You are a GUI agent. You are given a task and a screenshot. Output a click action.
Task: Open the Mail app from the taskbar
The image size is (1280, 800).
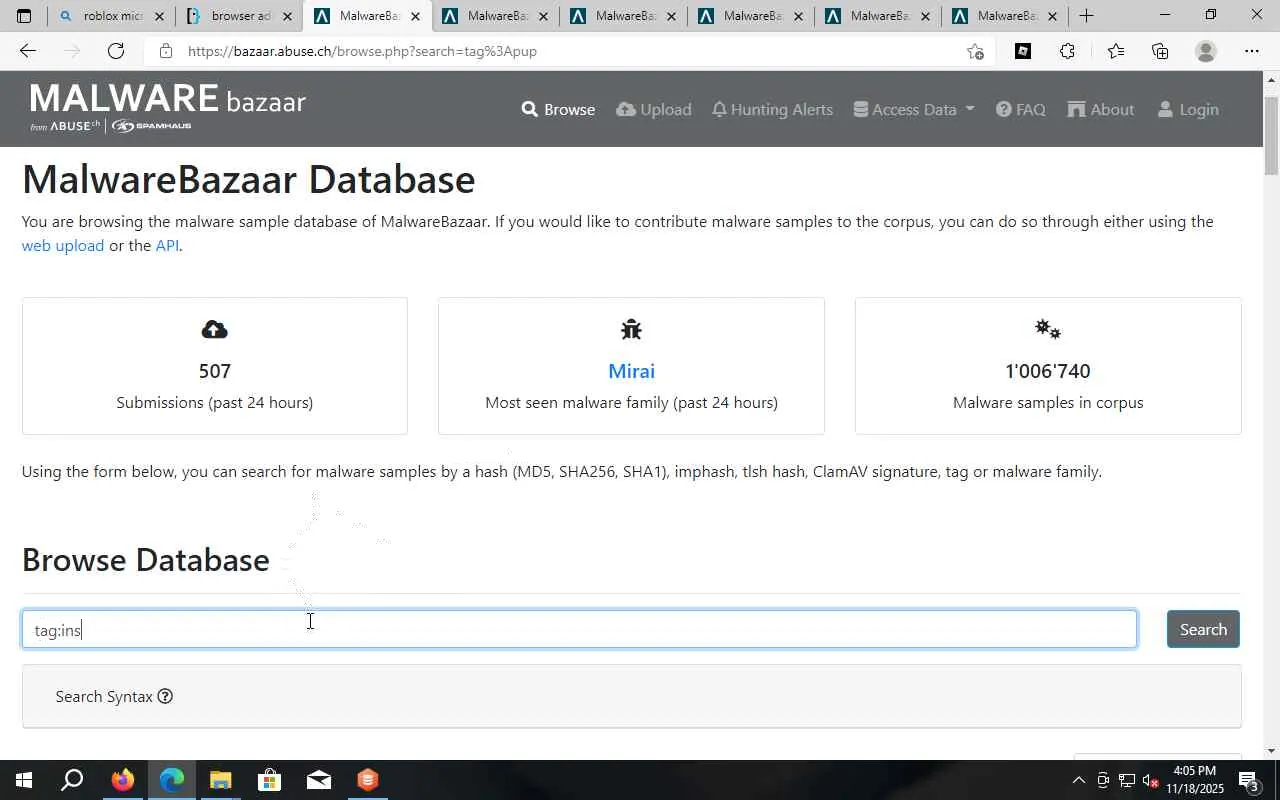(x=318, y=780)
